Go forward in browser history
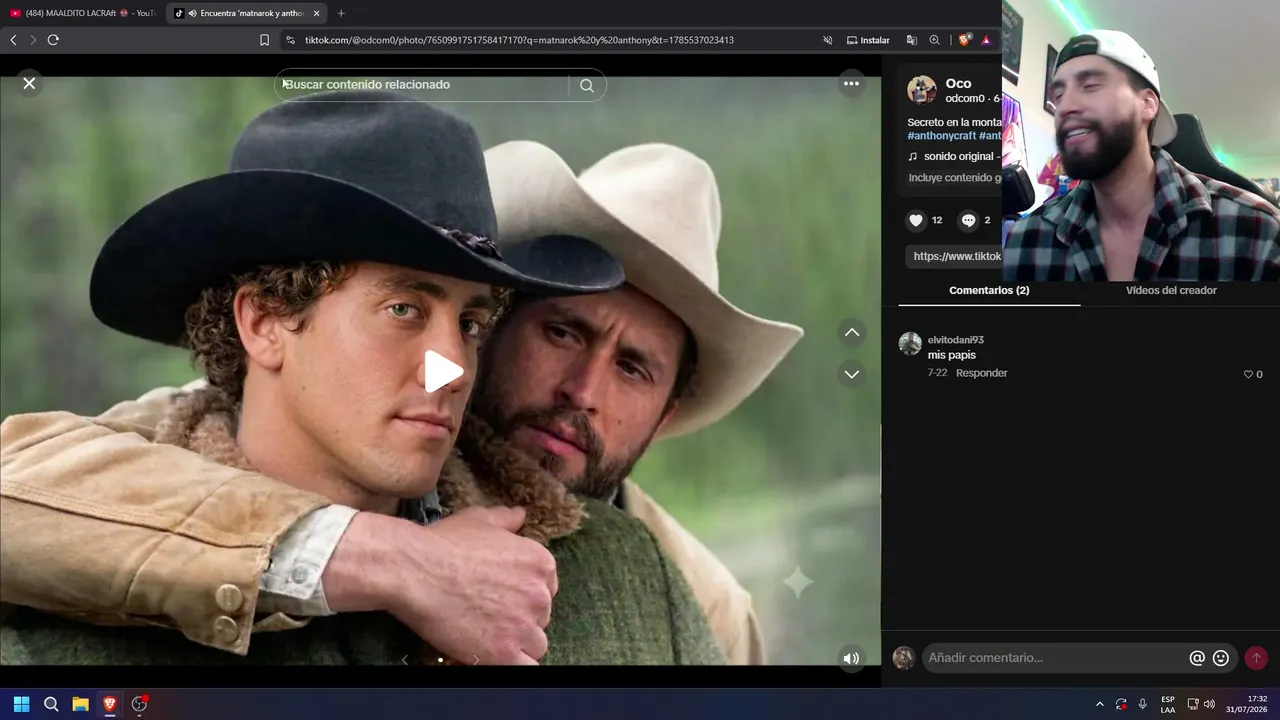 tap(33, 40)
